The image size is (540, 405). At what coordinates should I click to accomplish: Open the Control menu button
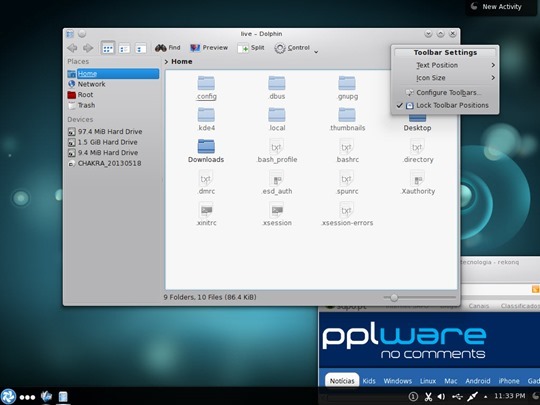pos(292,48)
